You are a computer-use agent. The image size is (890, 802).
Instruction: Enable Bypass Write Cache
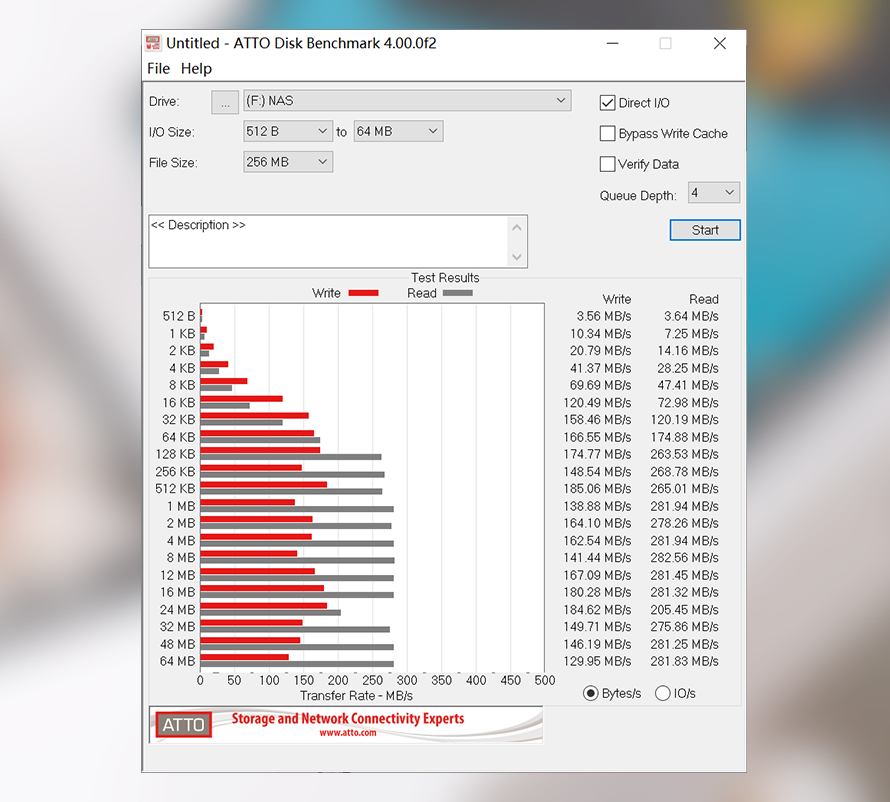coord(607,133)
